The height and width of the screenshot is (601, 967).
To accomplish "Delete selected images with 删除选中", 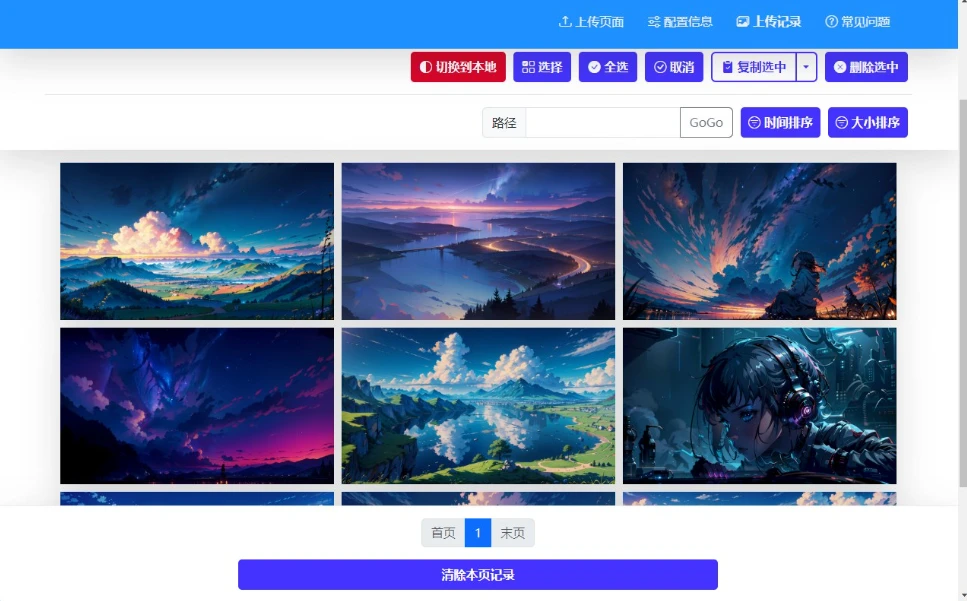I will click(866, 67).
